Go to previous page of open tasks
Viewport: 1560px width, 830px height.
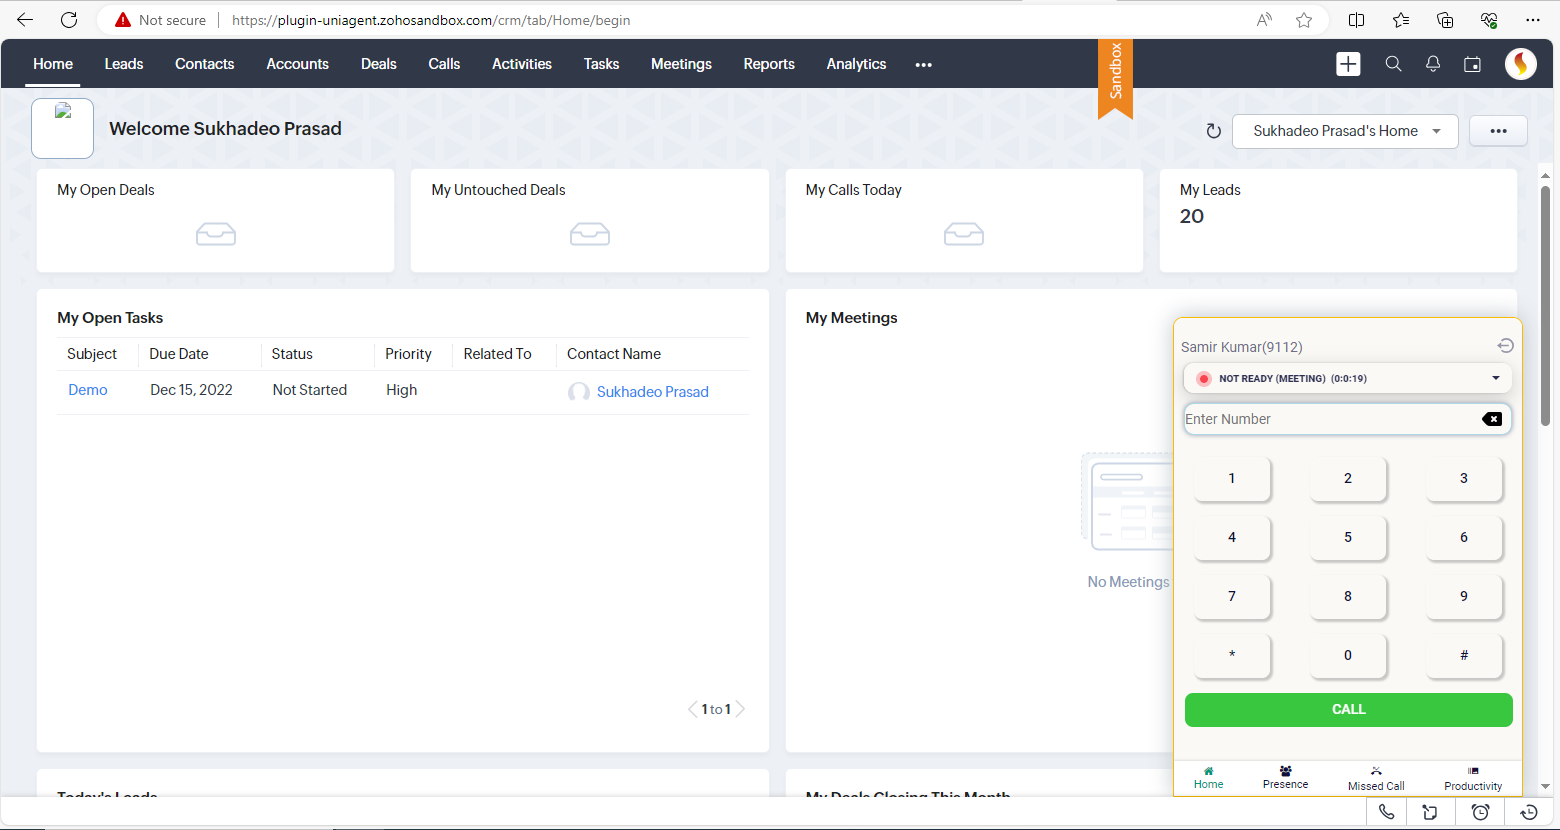[x=692, y=709]
